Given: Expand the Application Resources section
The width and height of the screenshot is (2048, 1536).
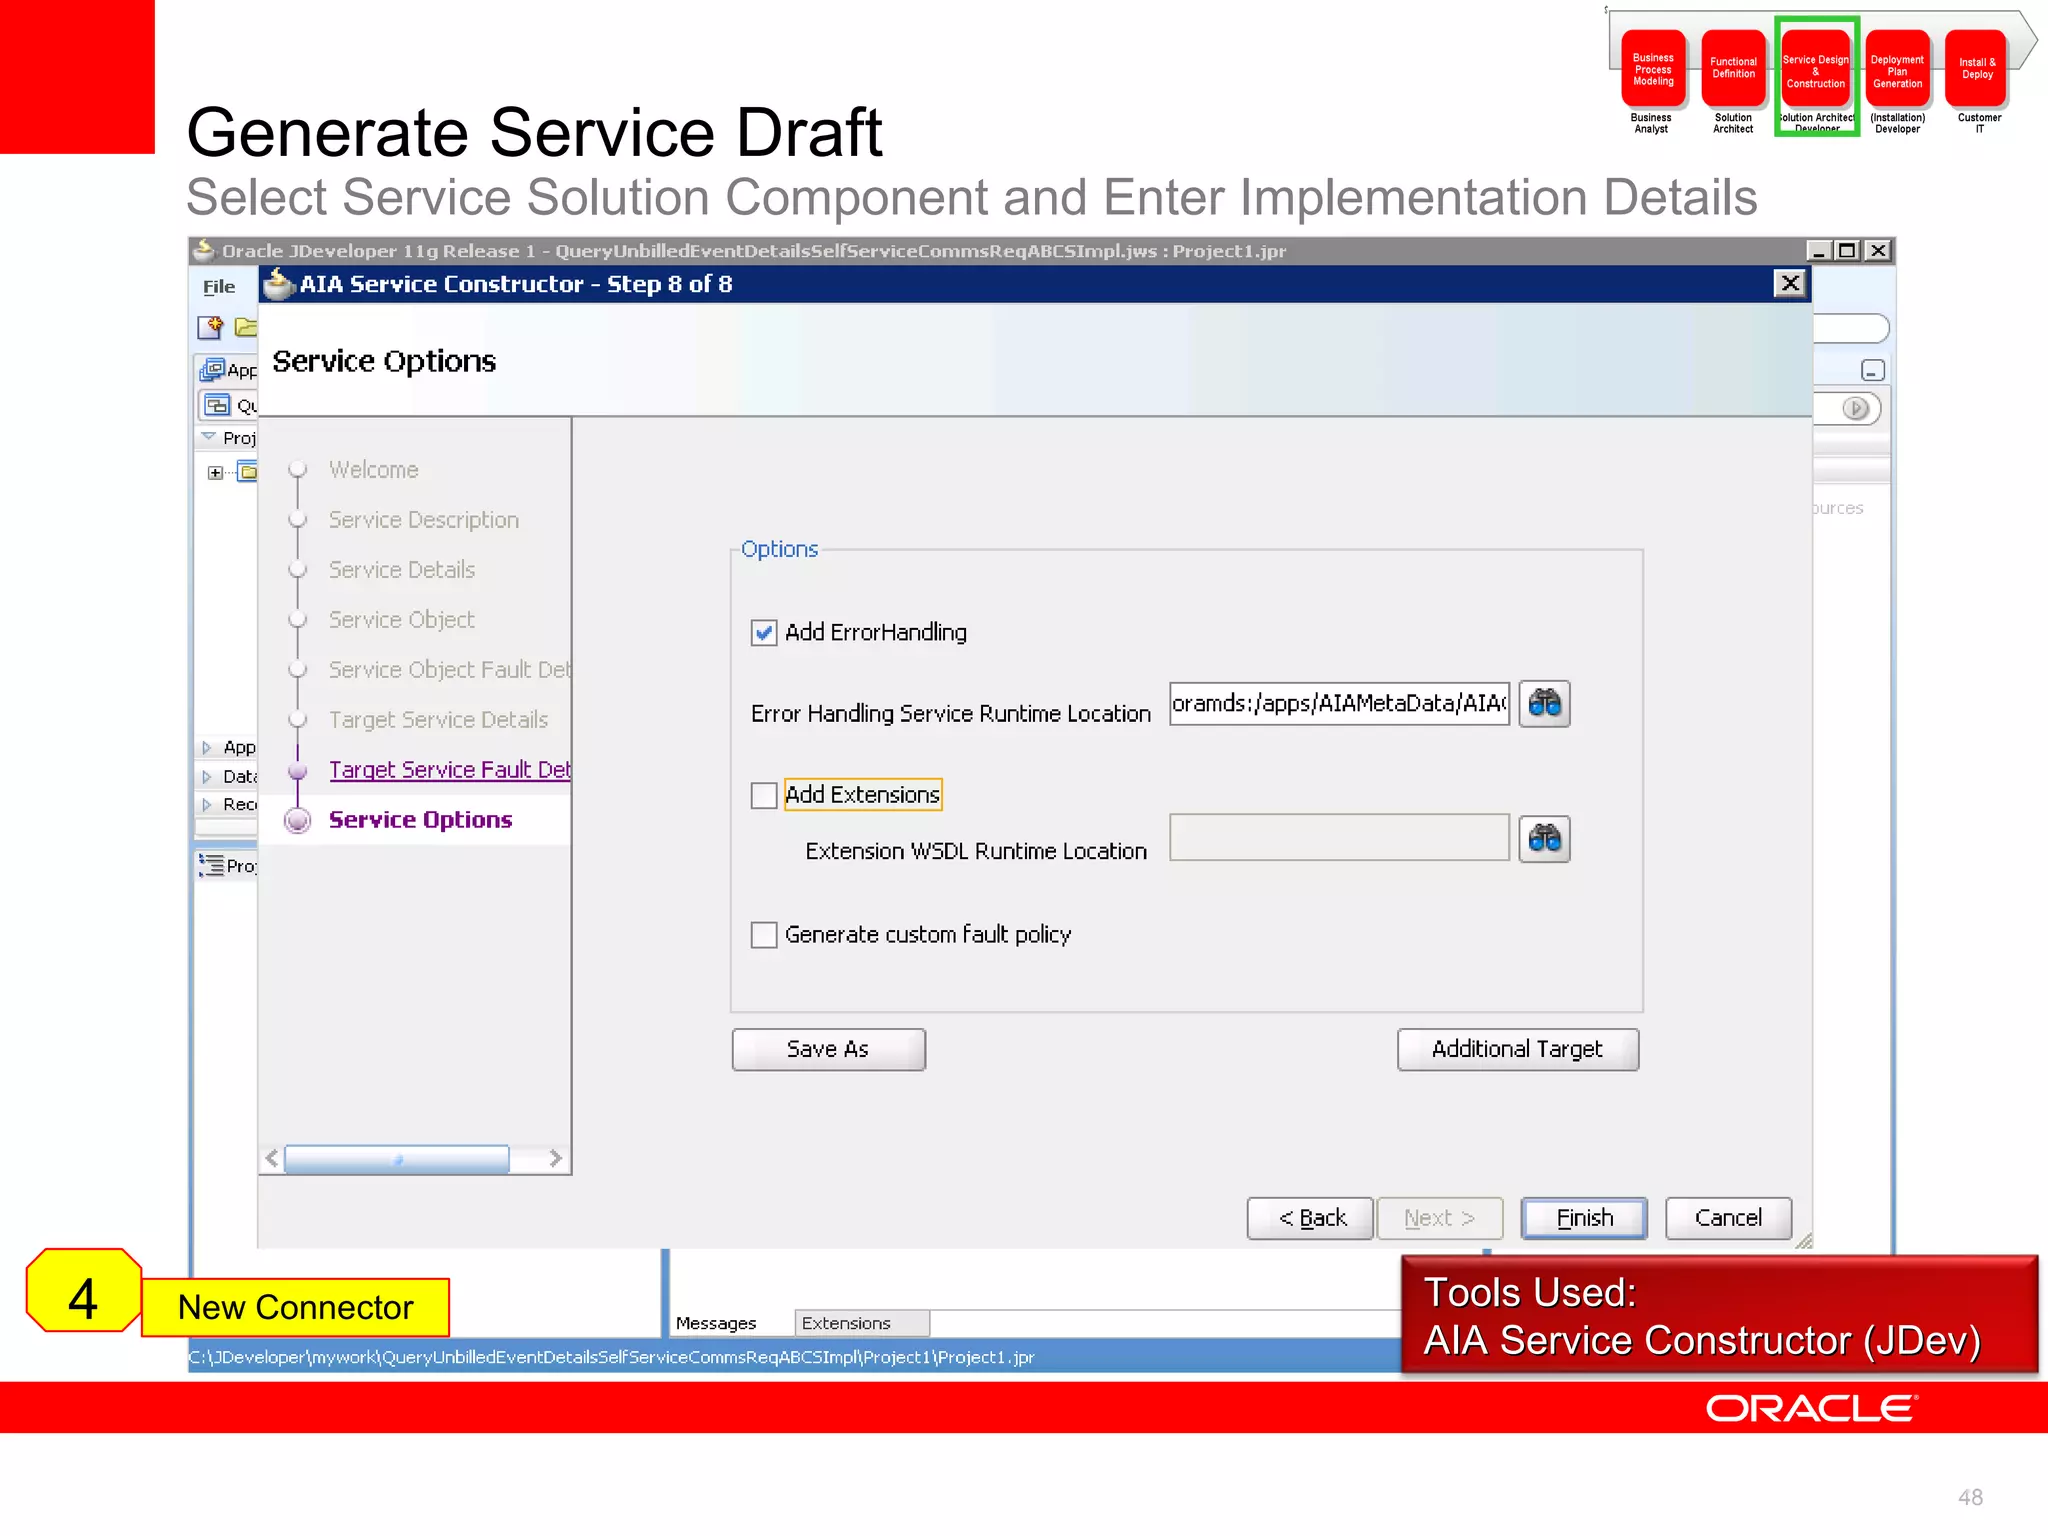Looking at the screenshot, I should point(207,747).
